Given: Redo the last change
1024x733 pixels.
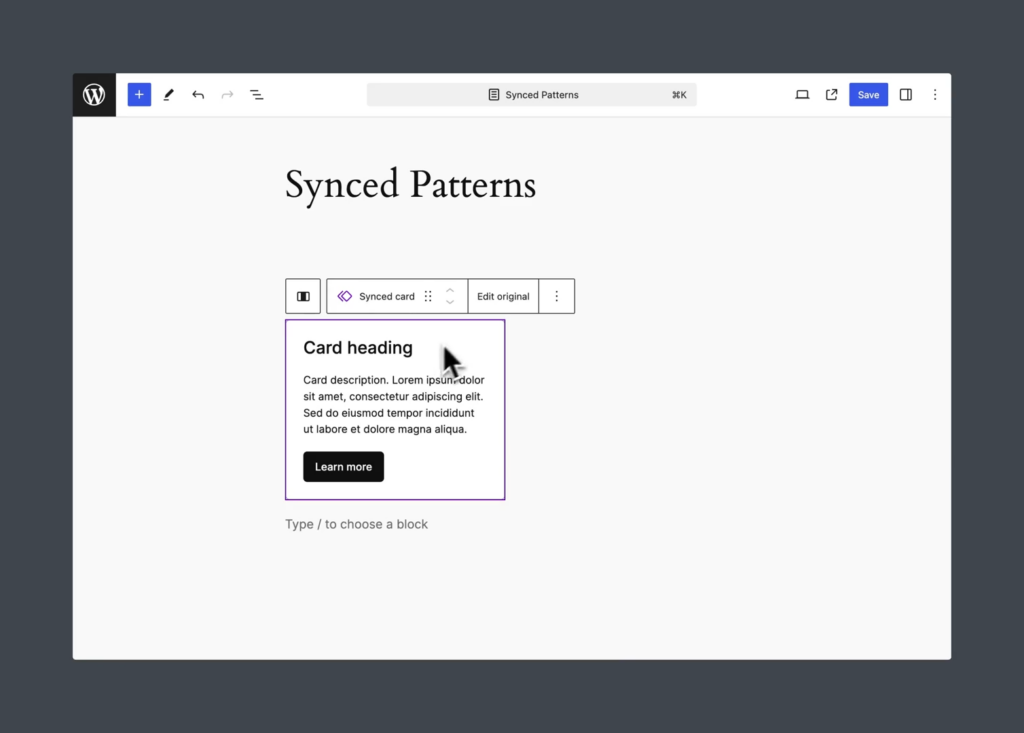Looking at the screenshot, I should pyautogui.click(x=227, y=94).
